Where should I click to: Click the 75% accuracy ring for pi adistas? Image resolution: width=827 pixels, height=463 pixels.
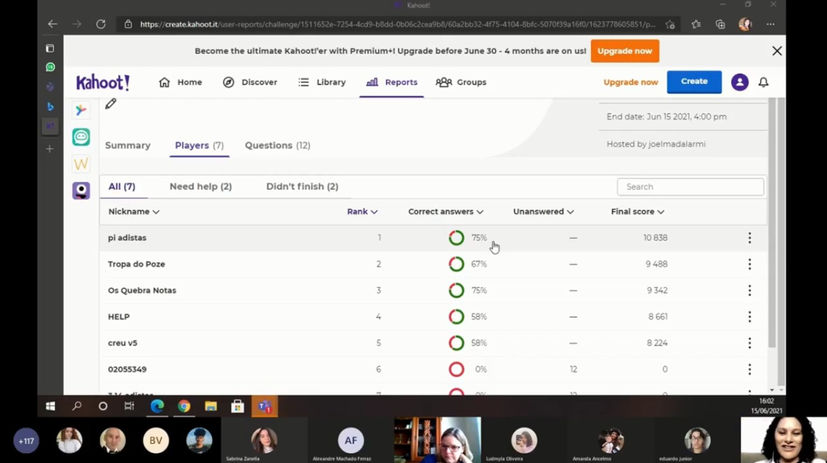coord(456,238)
